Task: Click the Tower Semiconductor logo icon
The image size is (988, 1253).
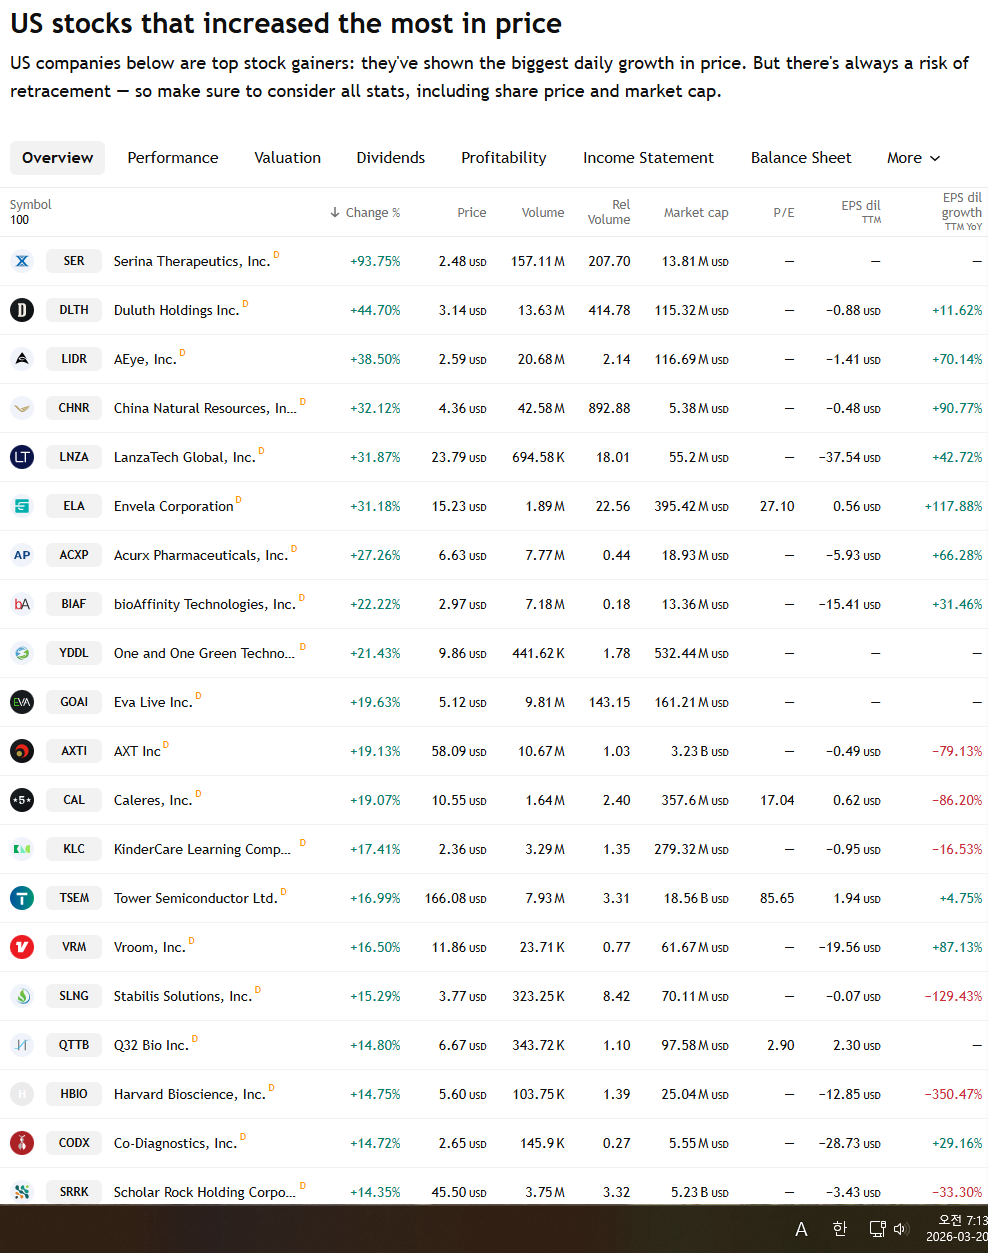Action: click(x=22, y=898)
